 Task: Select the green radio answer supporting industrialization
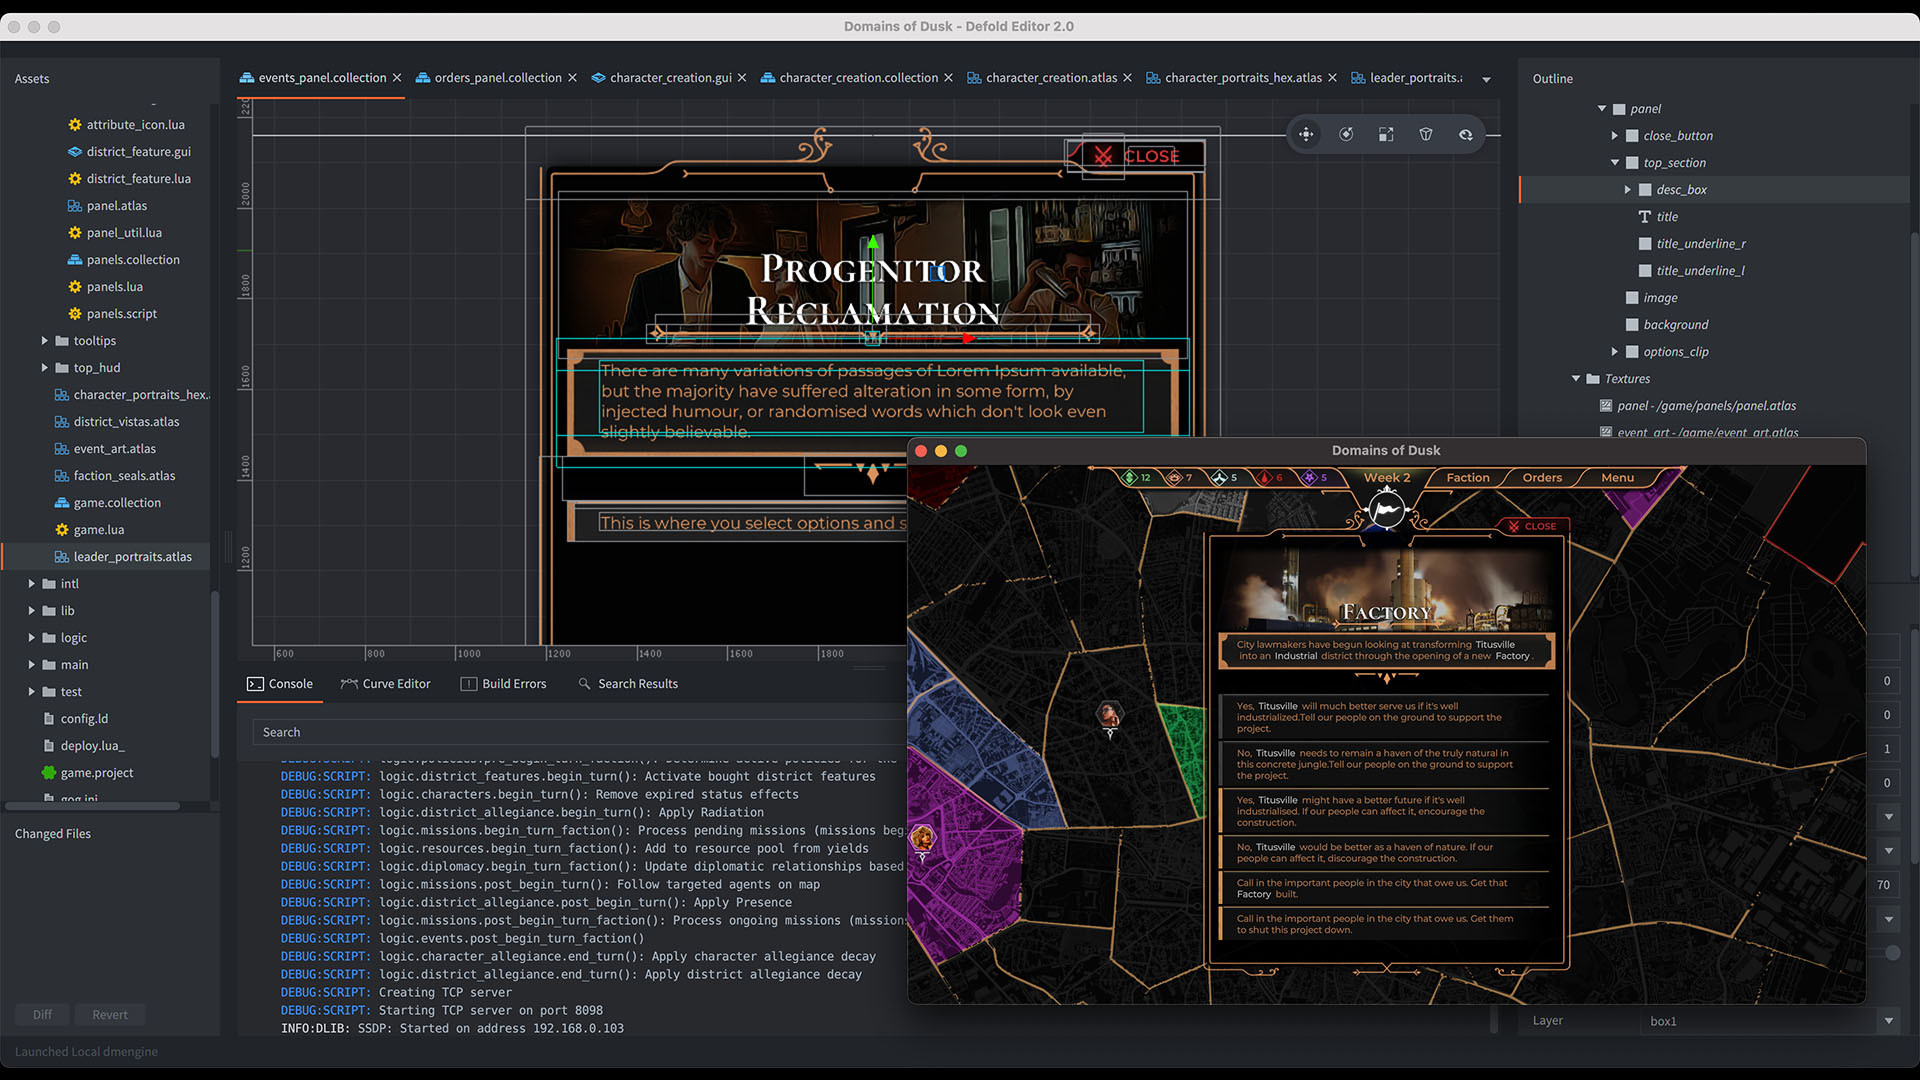pos(1385,717)
